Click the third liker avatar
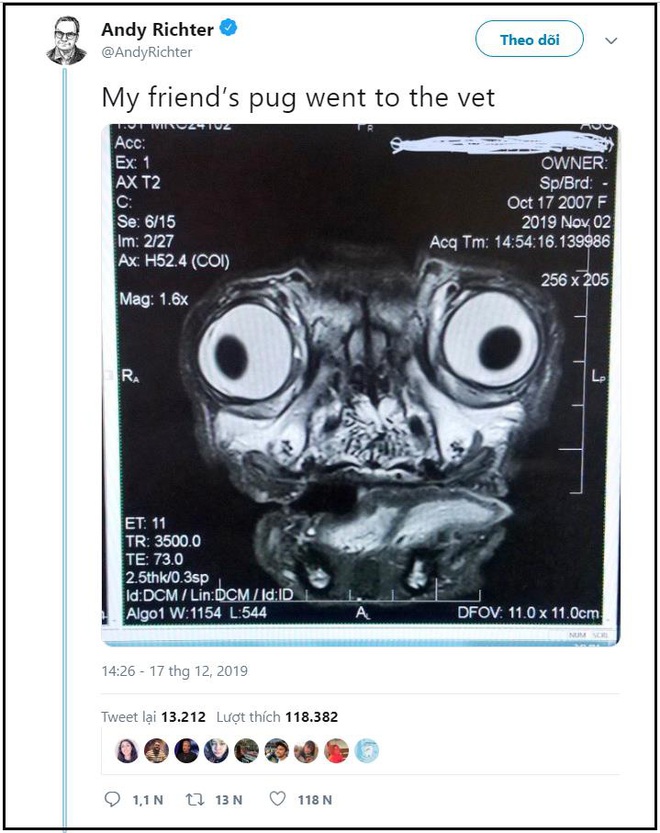The image size is (660, 833). [187, 751]
